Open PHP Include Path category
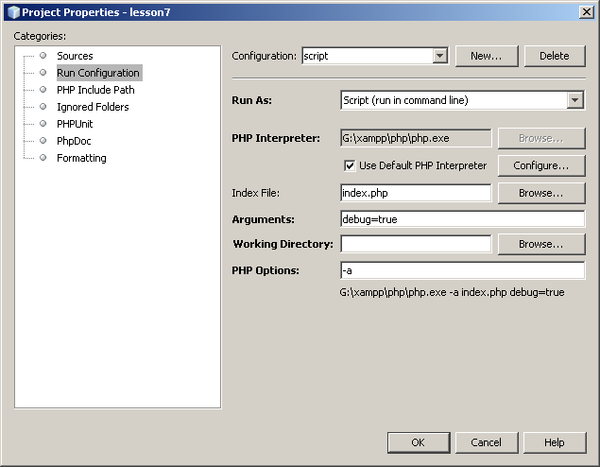The width and height of the screenshot is (600, 467). pyautogui.click(x=95, y=90)
